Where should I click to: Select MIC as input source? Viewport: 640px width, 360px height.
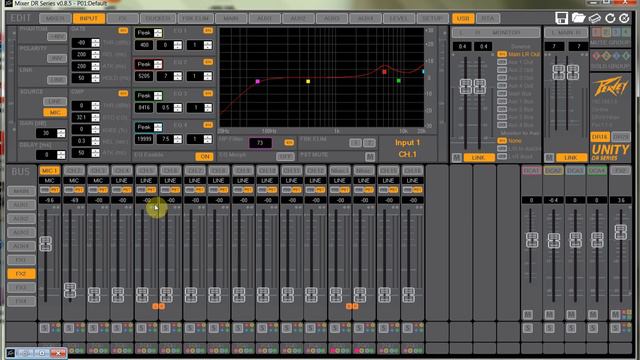pos(55,112)
